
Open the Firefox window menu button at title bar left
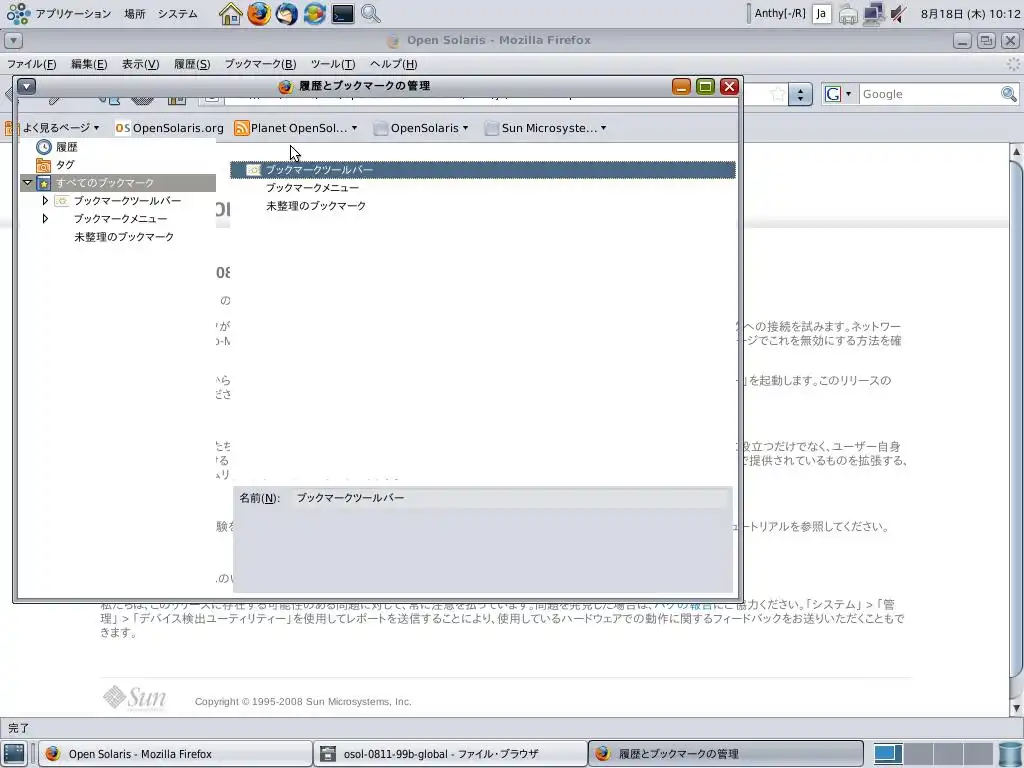click(13, 40)
